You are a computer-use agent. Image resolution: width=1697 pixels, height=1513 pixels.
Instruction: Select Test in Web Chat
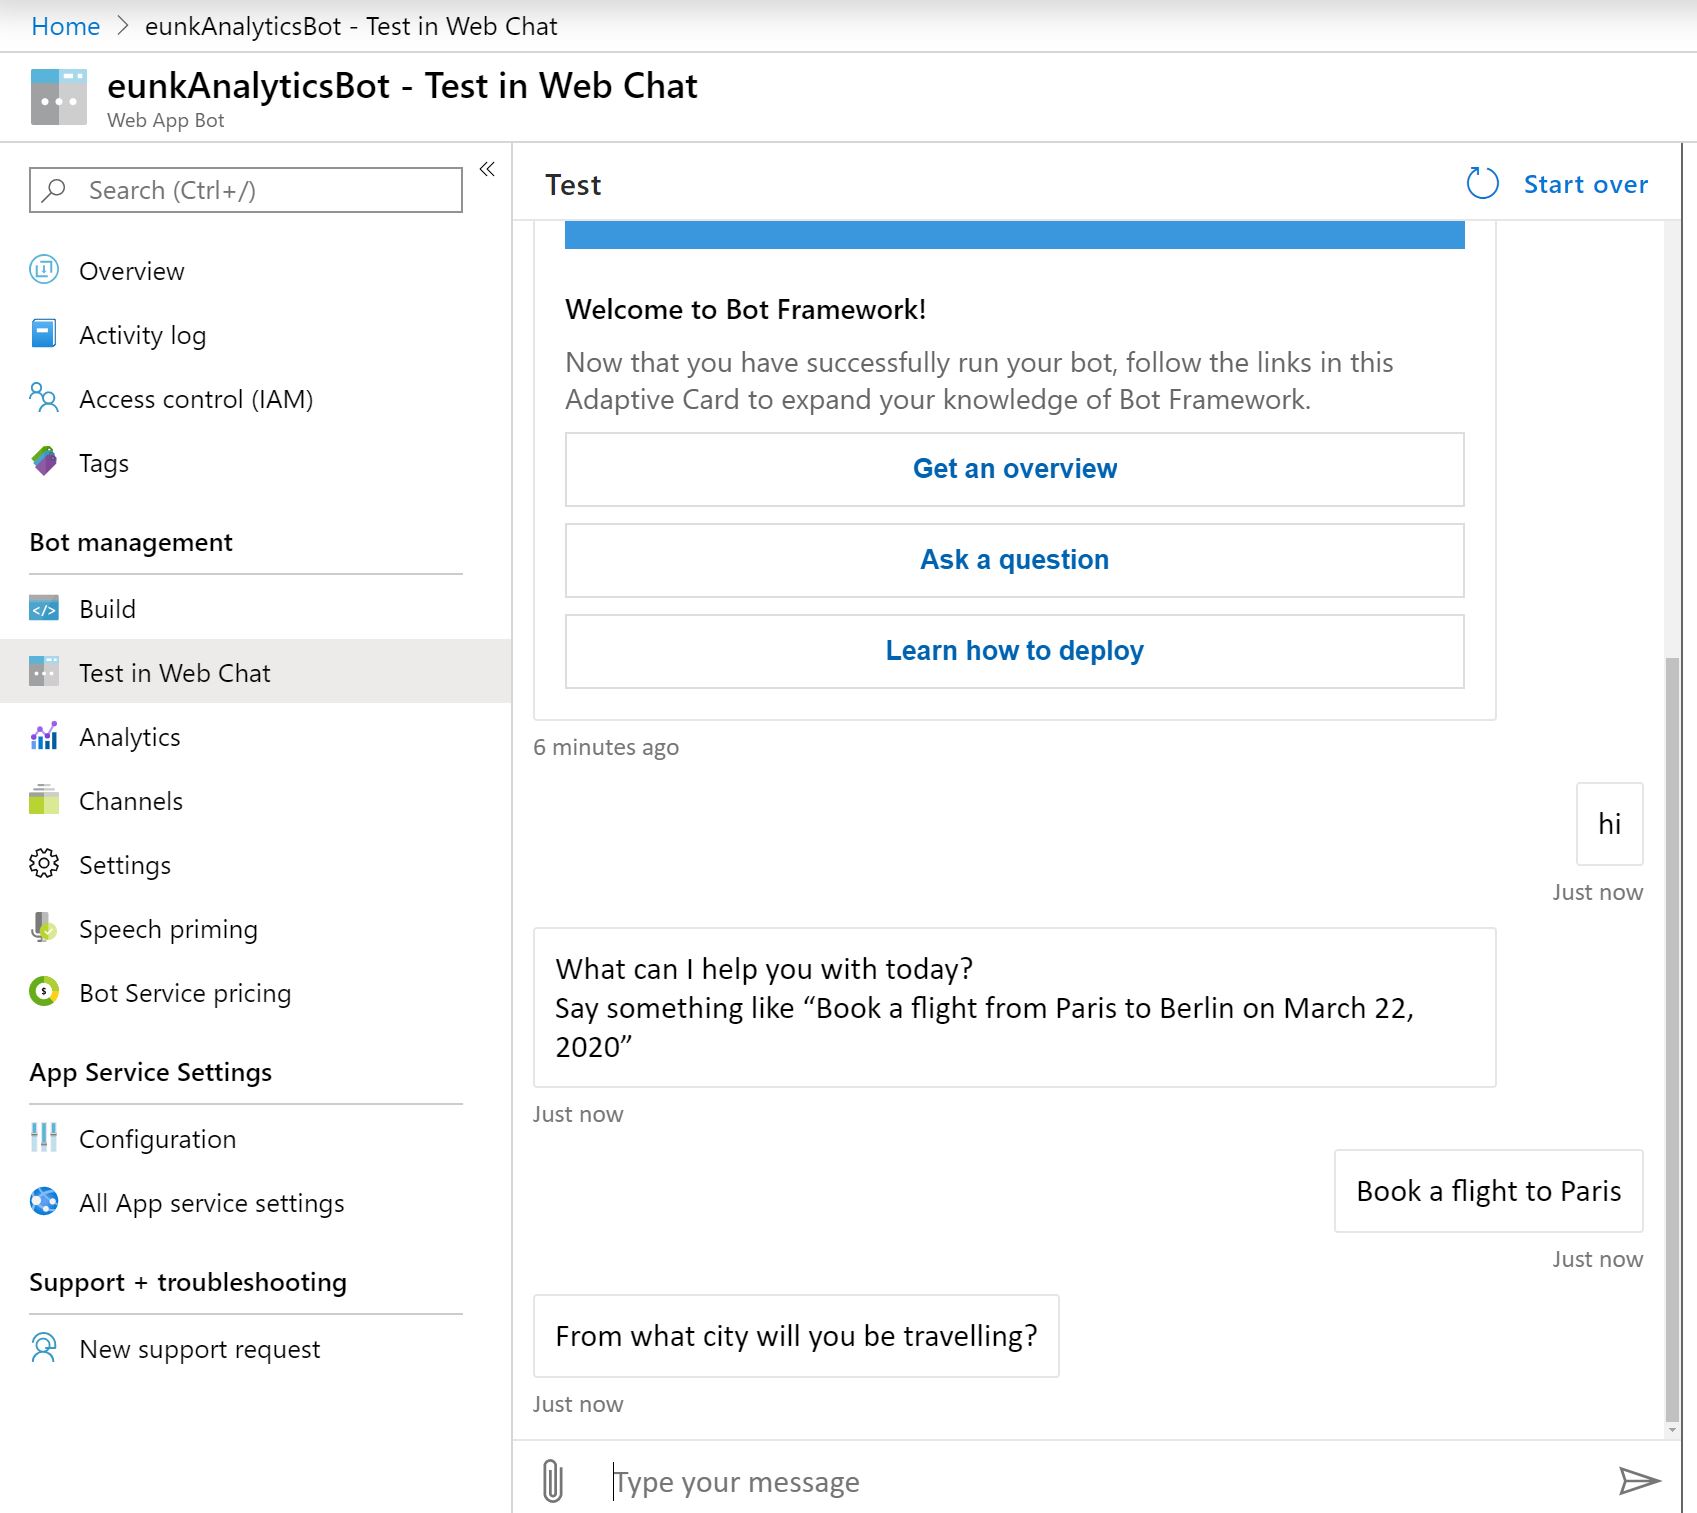(256, 672)
